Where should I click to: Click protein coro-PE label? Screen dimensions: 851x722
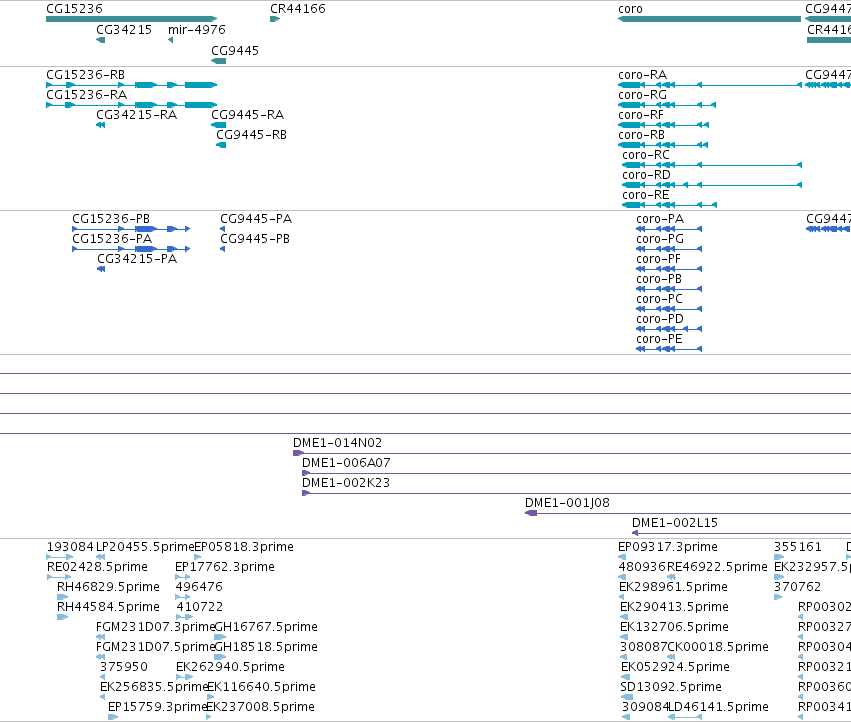click(659, 339)
